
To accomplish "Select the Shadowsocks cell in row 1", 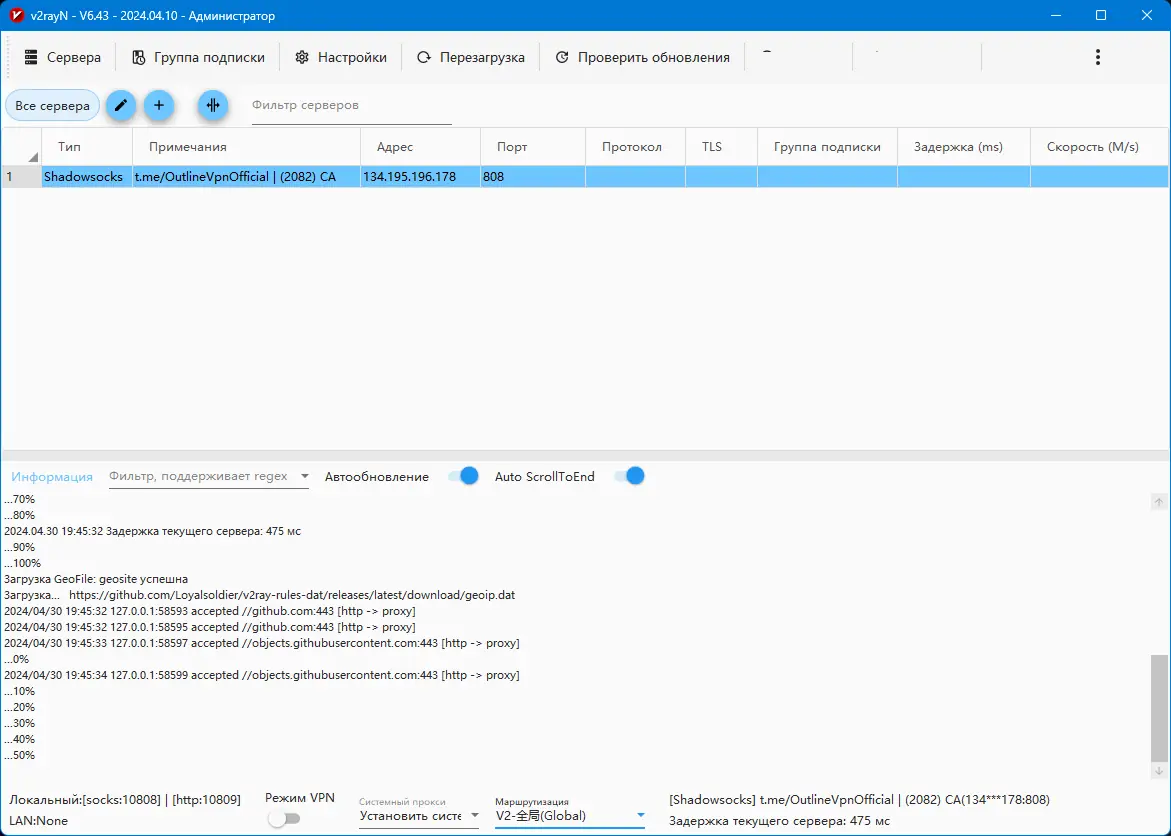I will click(87, 177).
